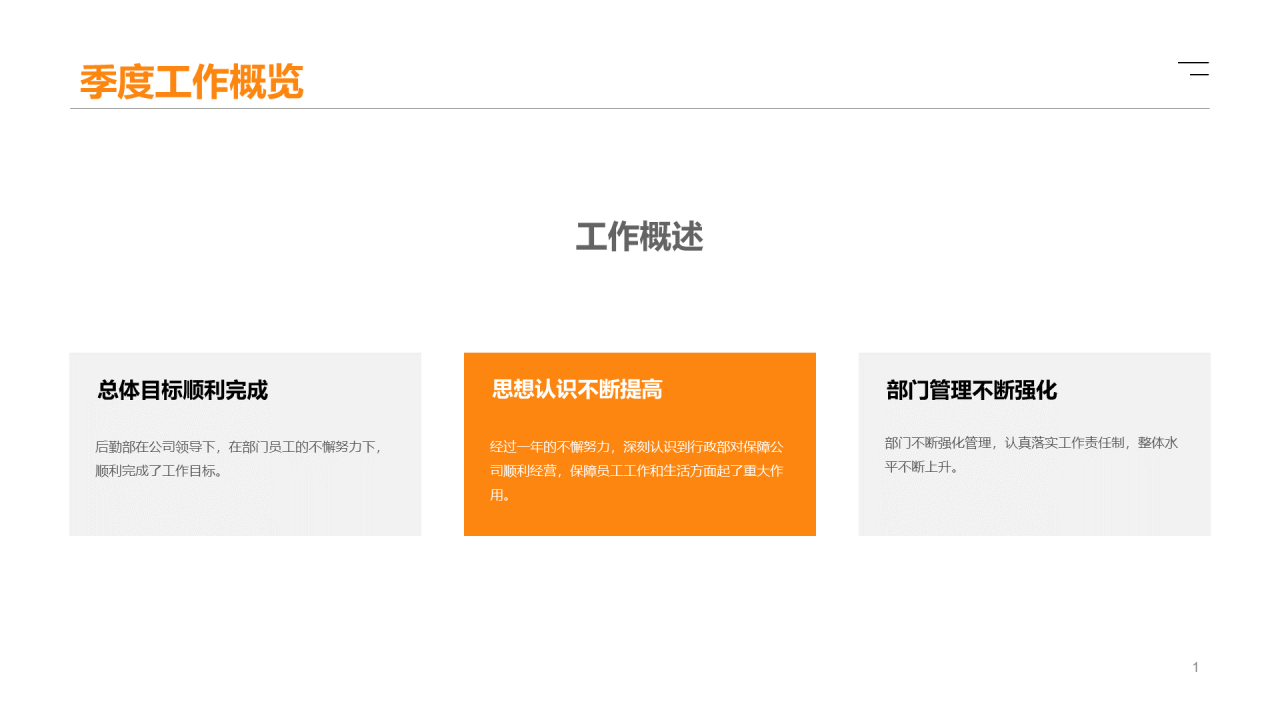Click the paragraph starting with 后勤部在公司领导下
This screenshot has height=720, width=1280.
click(x=239, y=459)
